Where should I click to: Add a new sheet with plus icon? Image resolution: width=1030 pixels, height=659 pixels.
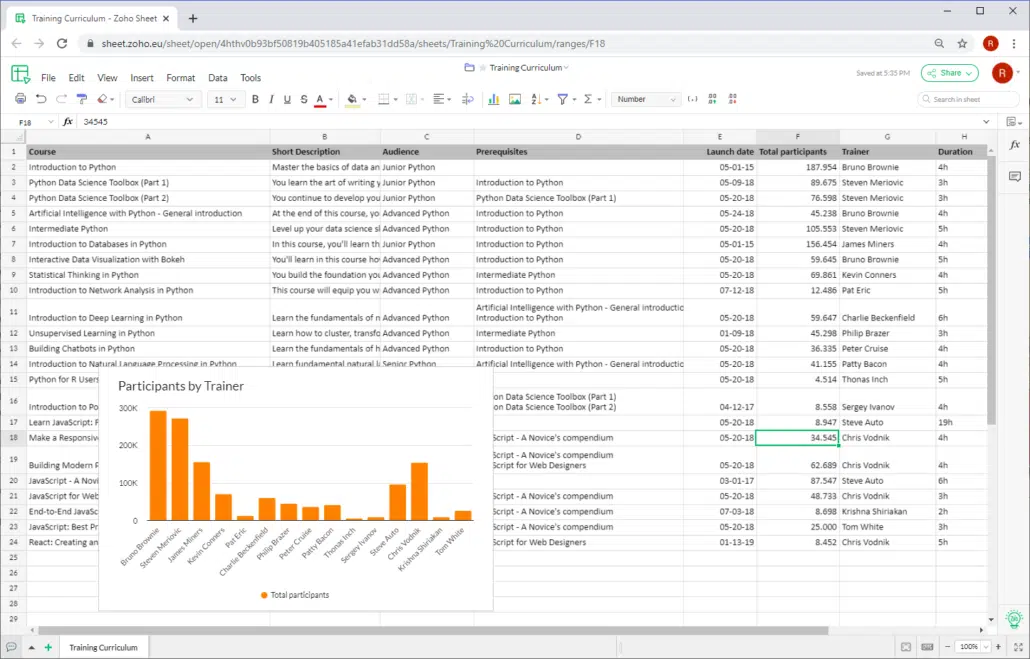click(48, 647)
